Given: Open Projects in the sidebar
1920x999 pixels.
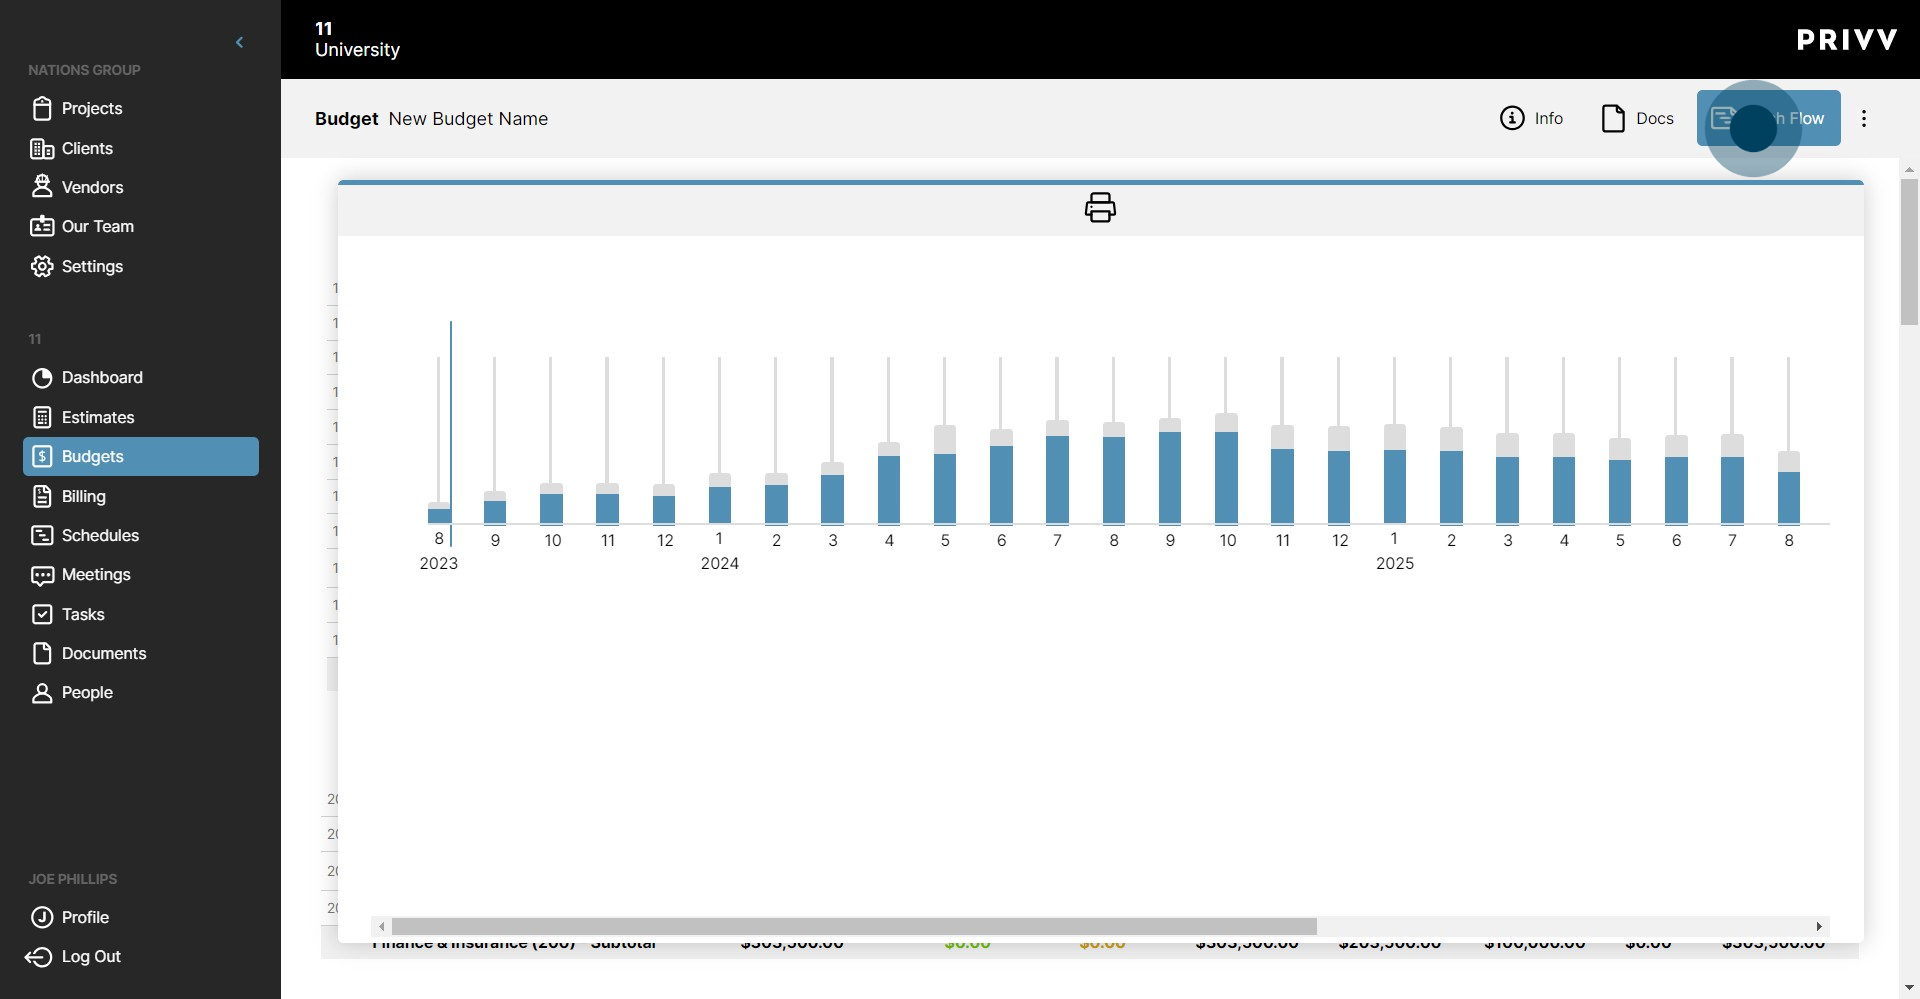Looking at the screenshot, I should [x=91, y=108].
